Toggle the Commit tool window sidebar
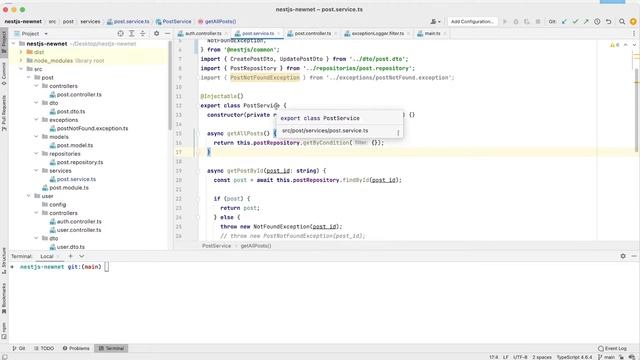 point(4,73)
